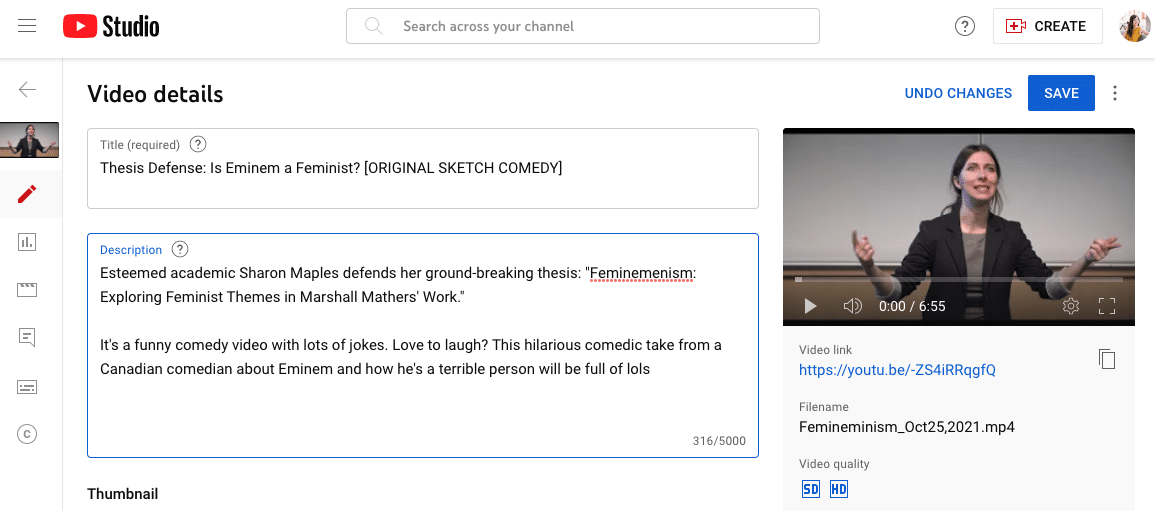1155x511 pixels.
Task: Open the youtu.be video link
Action: [897, 370]
